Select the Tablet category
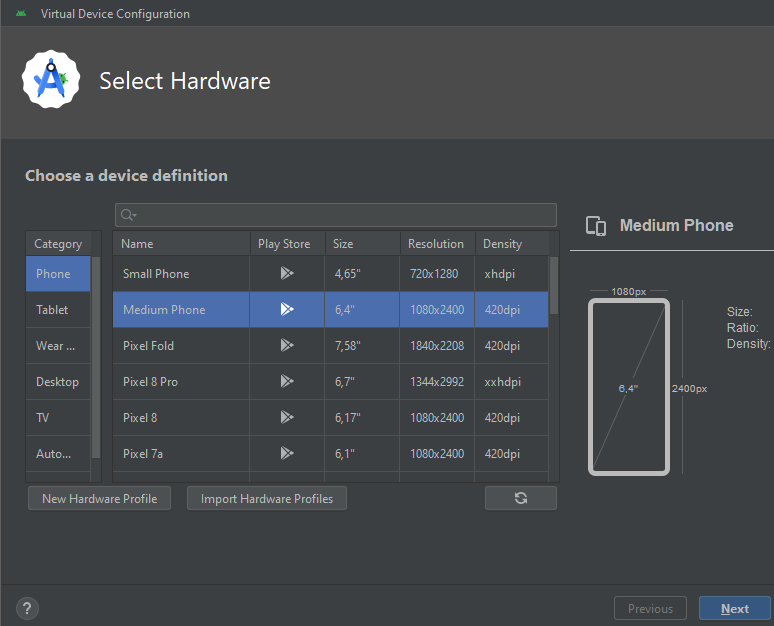This screenshot has width=774, height=626. [58, 310]
